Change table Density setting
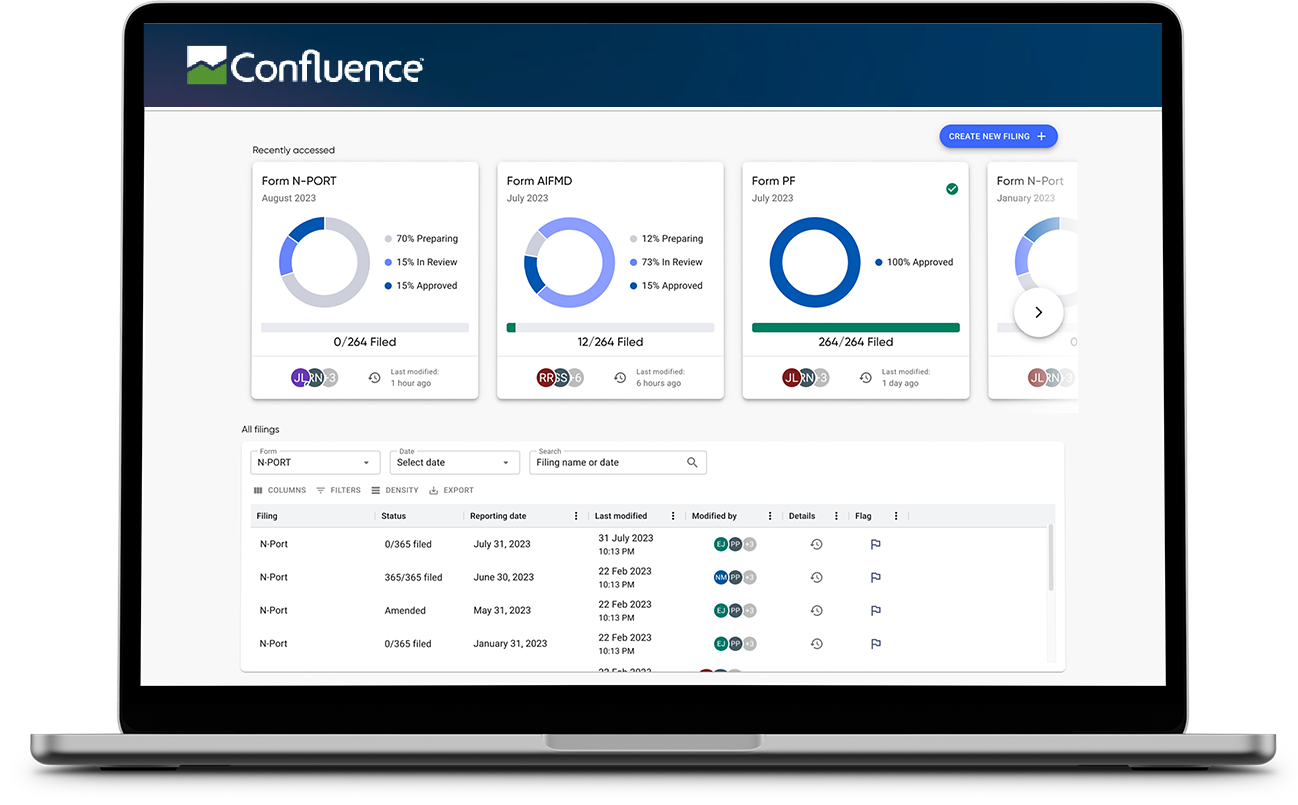The width and height of the screenshot is (1298, 805). coord(395,491)
